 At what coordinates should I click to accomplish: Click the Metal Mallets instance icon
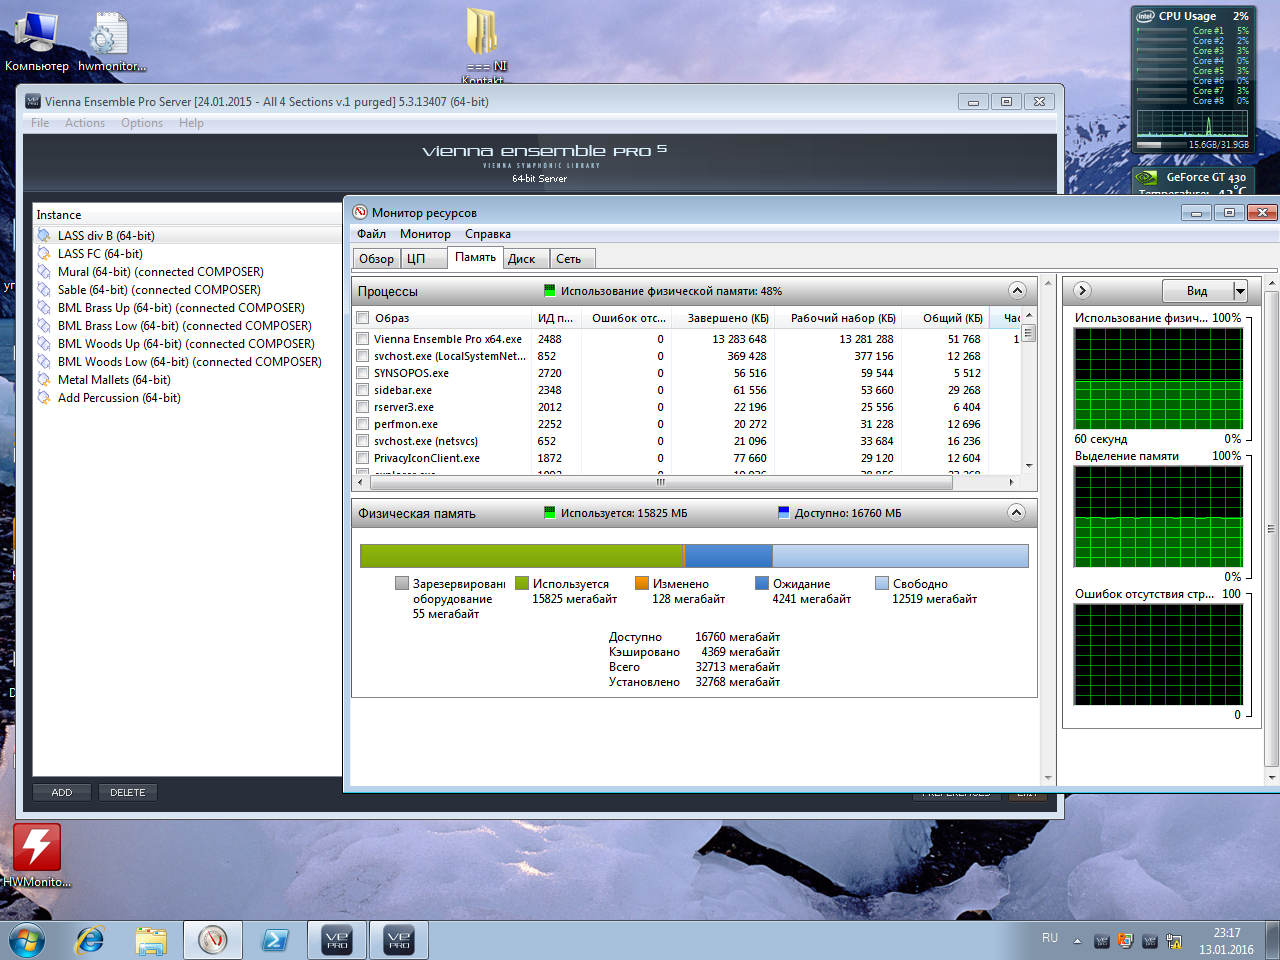44,380
